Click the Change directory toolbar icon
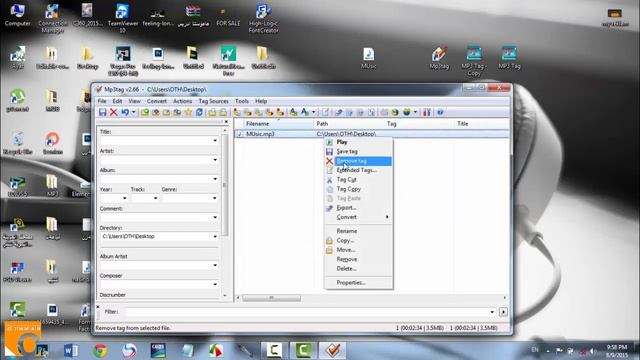 [x=145, y=112]
